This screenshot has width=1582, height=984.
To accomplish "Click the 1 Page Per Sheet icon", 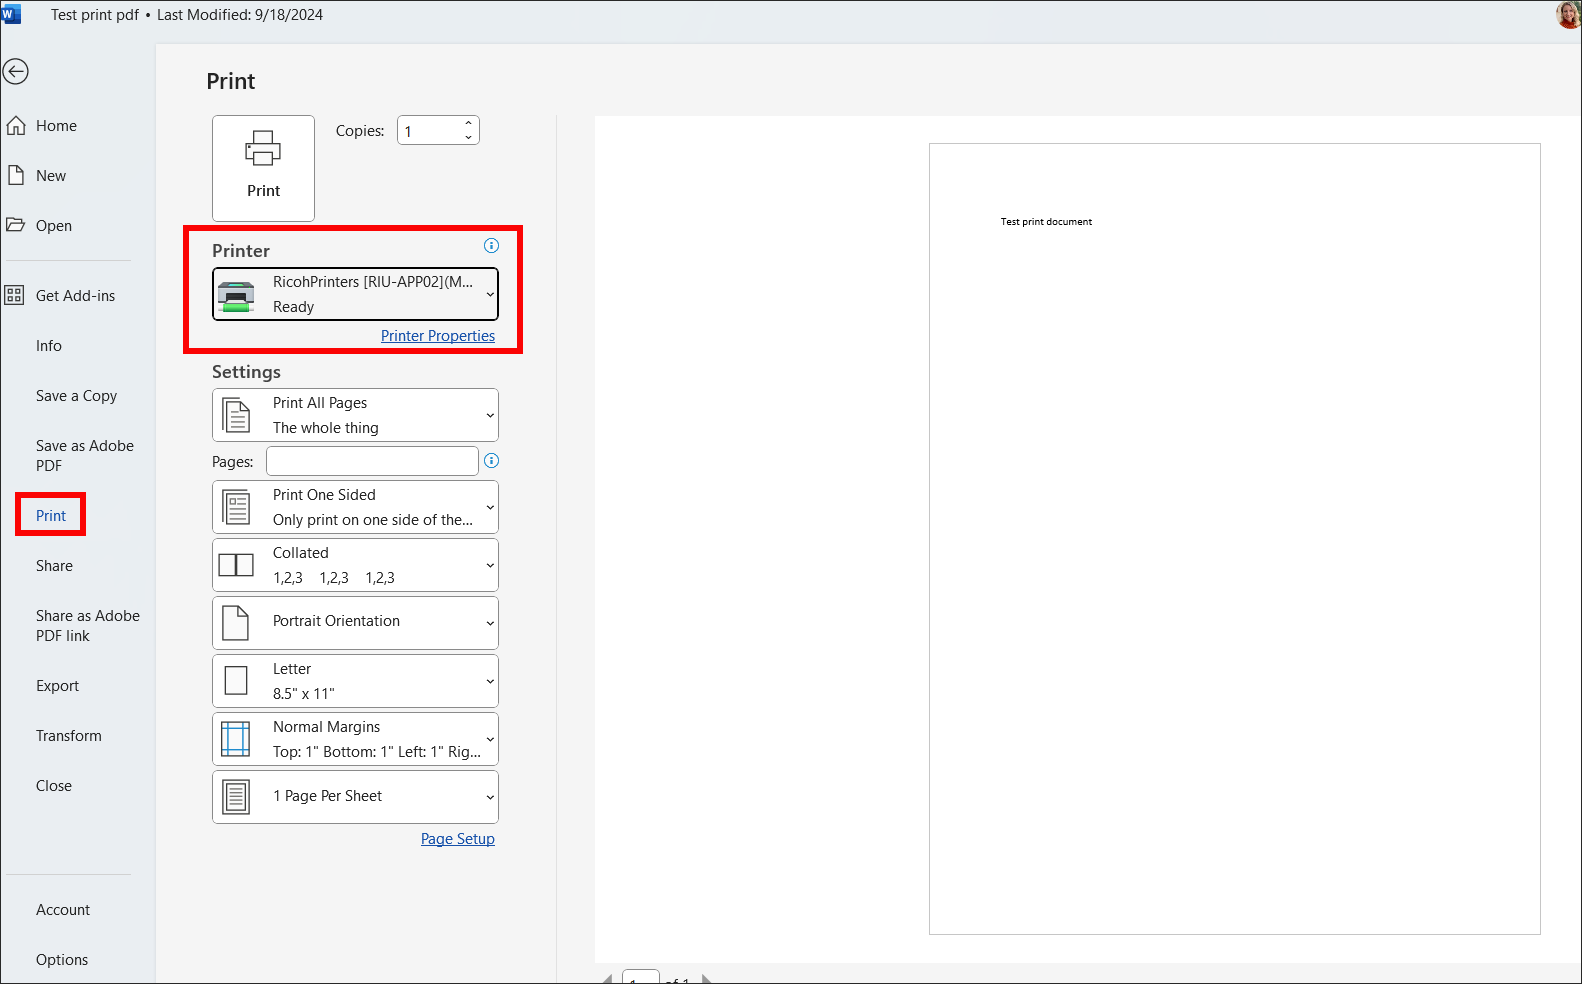I will coord(236,797).
